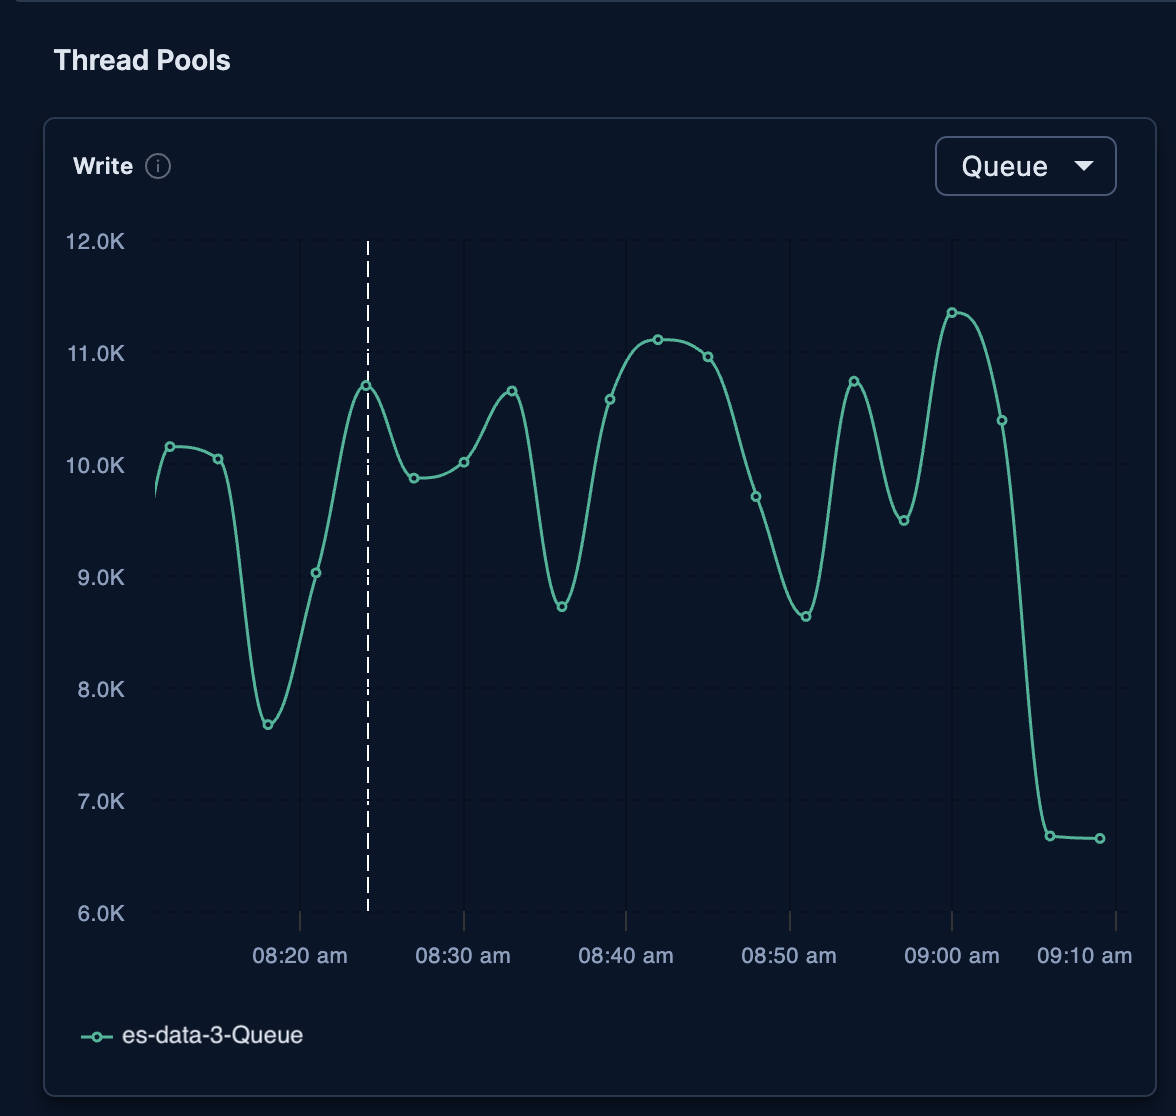Click the Write chart title
This screenshot has width=1176, height=1116.
[x=103, y=166]
